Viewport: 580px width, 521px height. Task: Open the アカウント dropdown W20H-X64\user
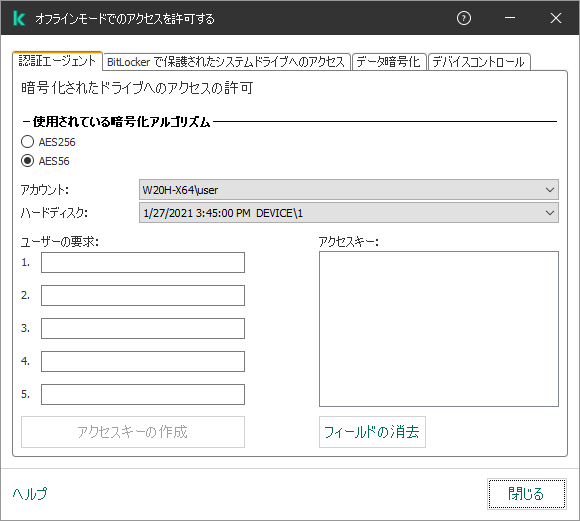coord(348,190)
